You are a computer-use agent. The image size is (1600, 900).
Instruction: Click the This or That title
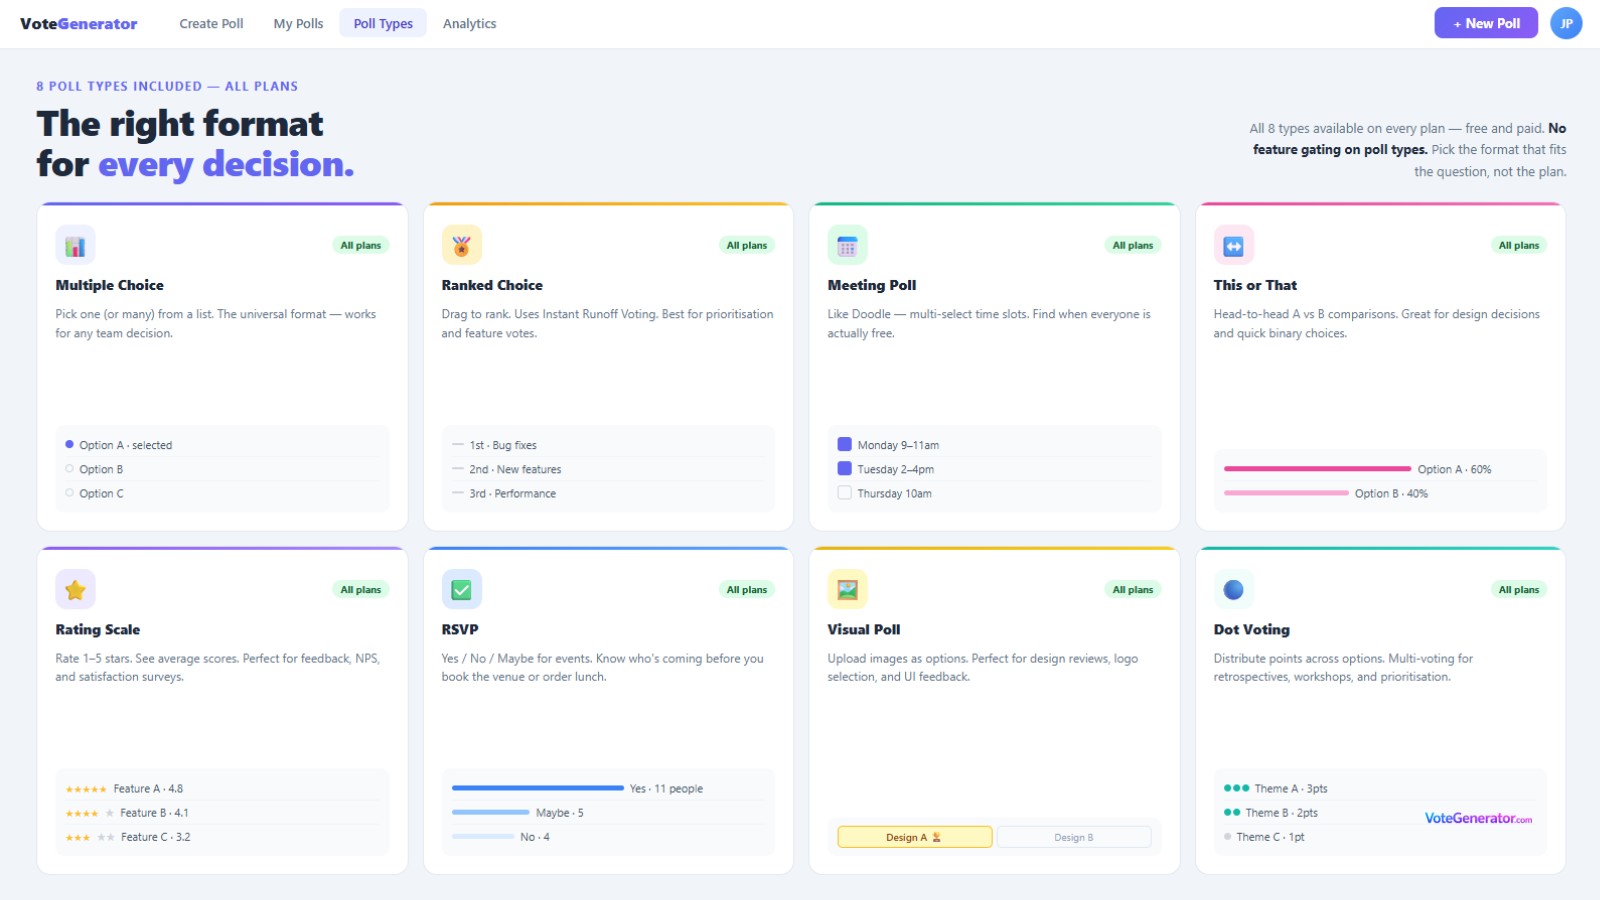point(1255,285)
